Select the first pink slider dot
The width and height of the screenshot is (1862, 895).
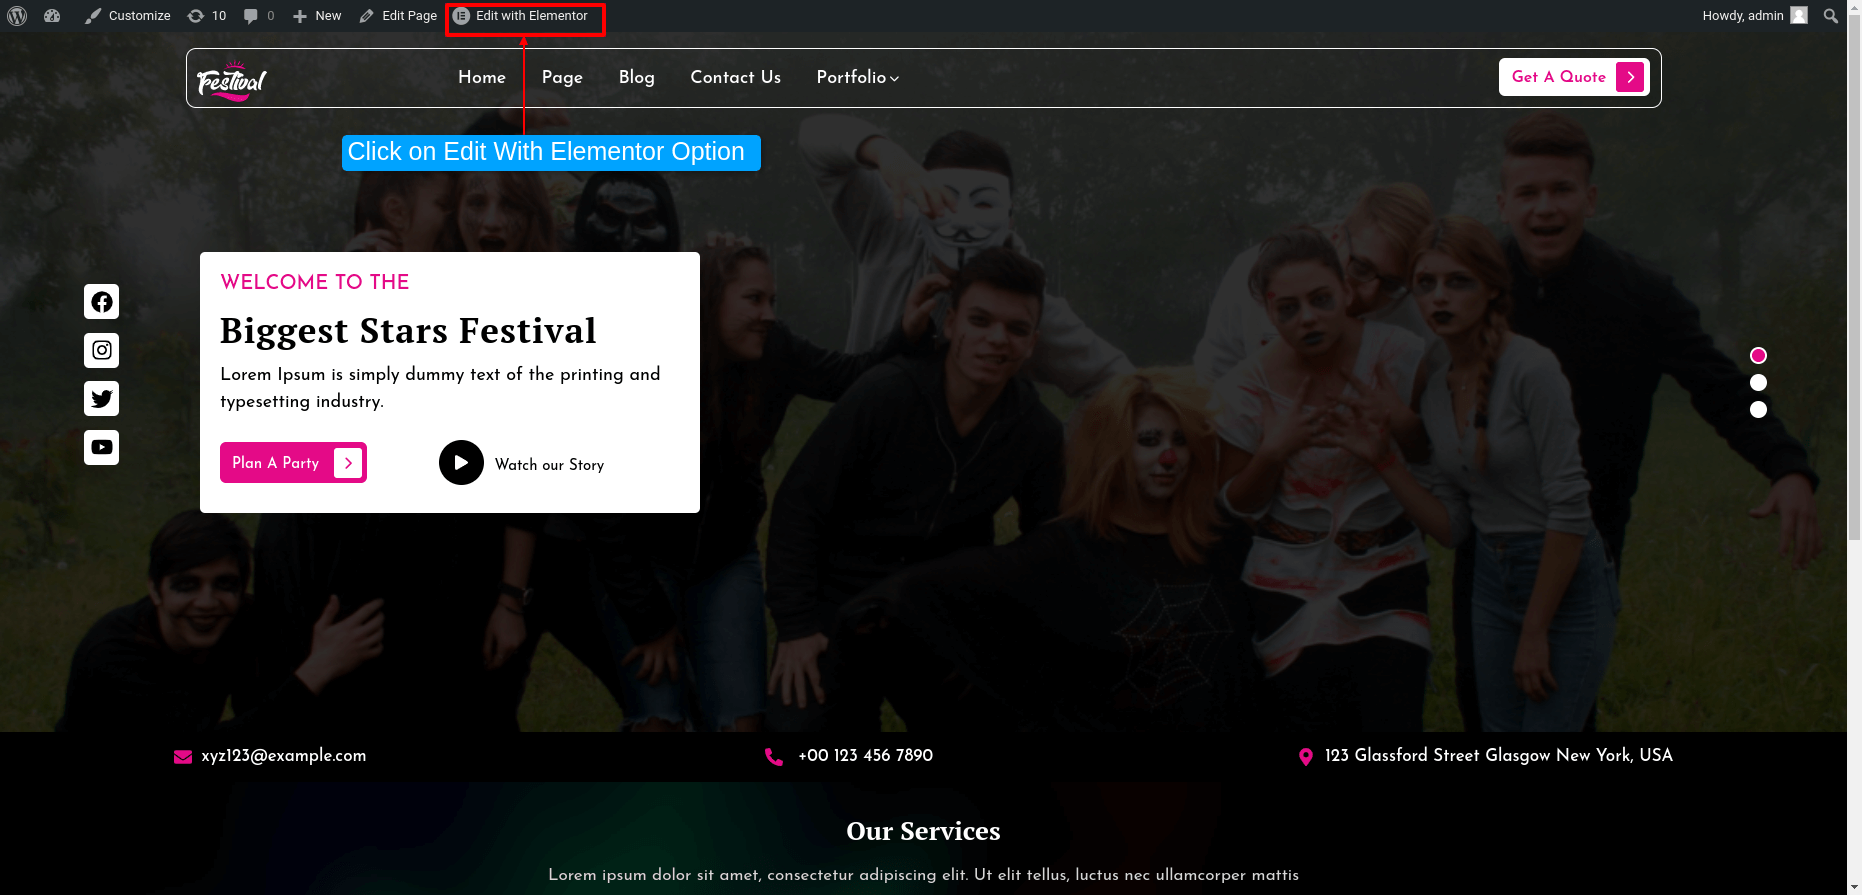coord(1758,356)
